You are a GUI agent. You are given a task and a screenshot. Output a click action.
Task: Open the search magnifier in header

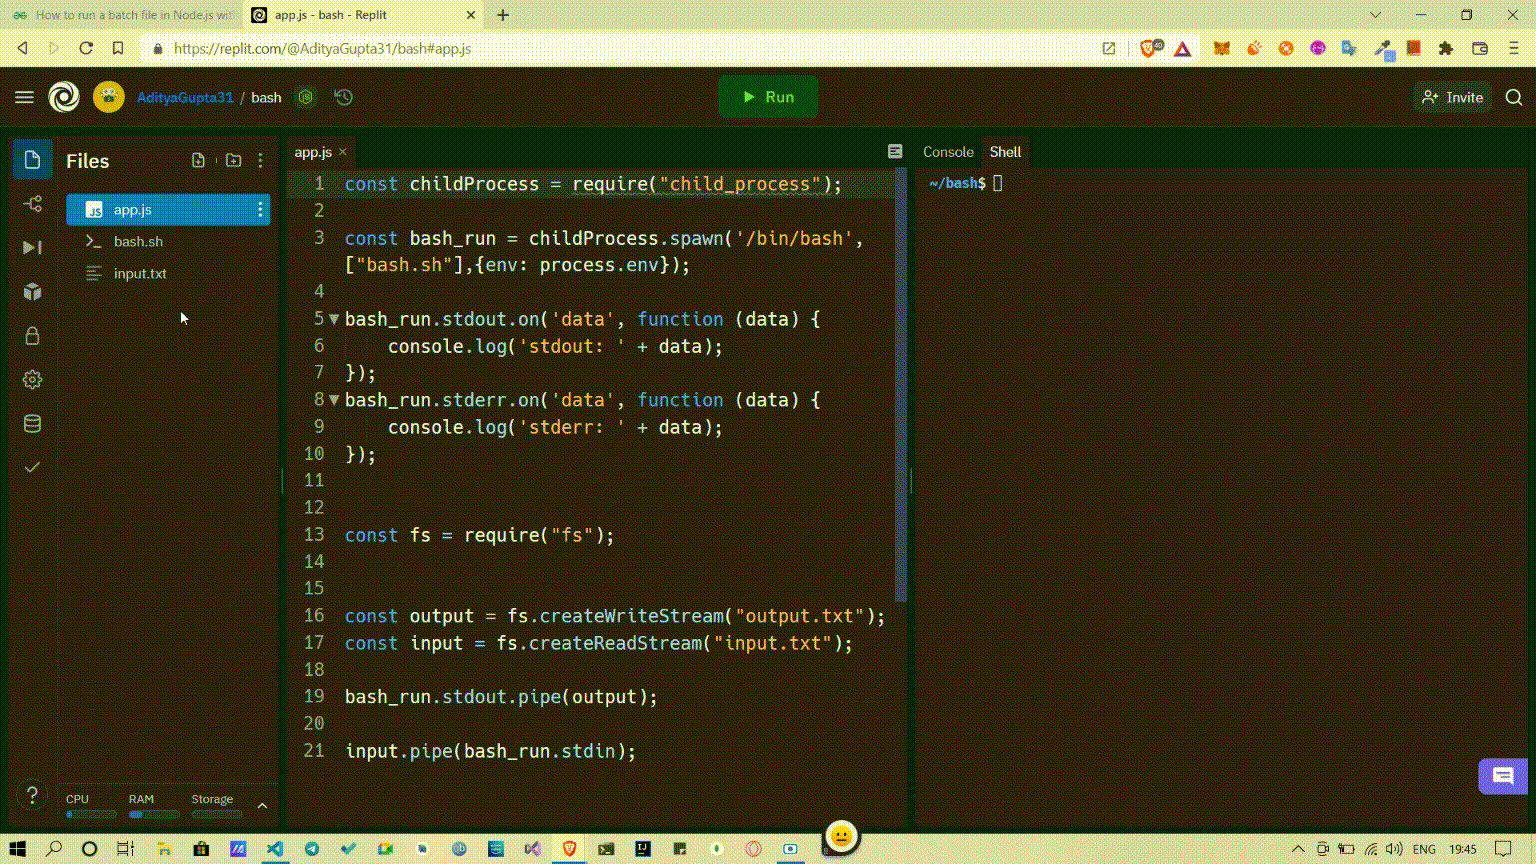pos(1514,97)
